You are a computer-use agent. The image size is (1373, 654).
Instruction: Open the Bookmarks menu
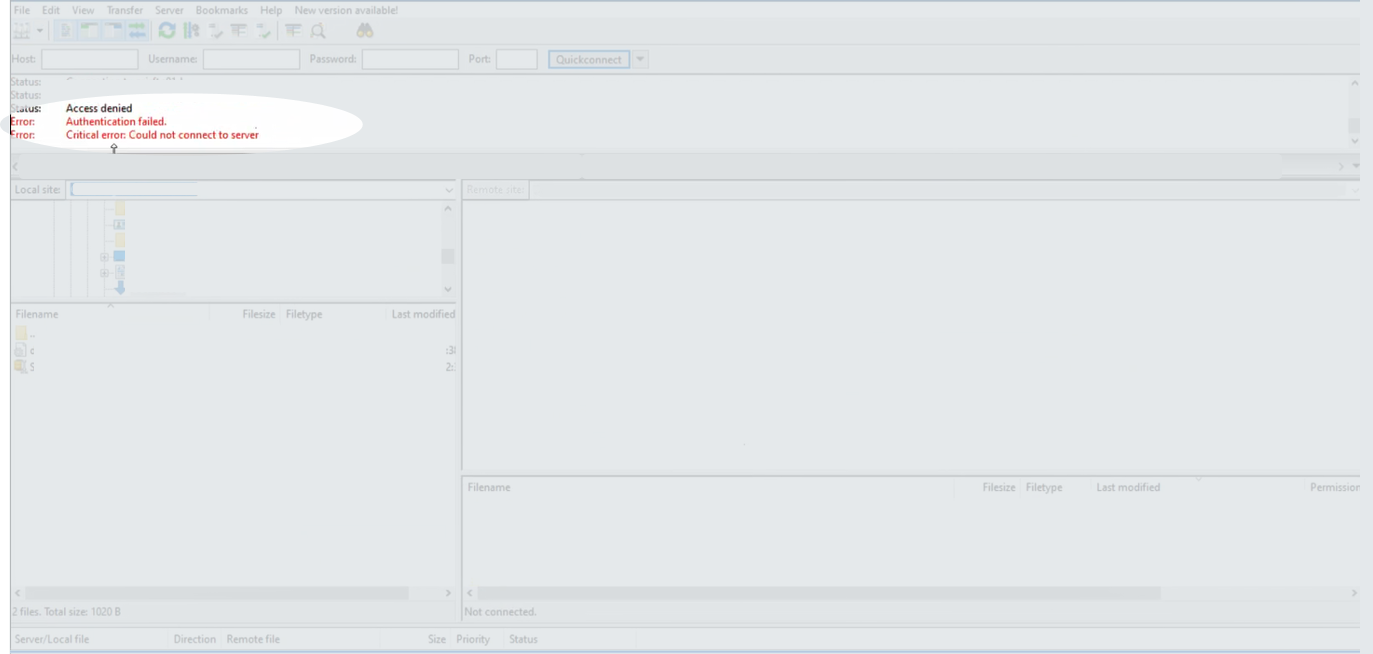point(221,10)
